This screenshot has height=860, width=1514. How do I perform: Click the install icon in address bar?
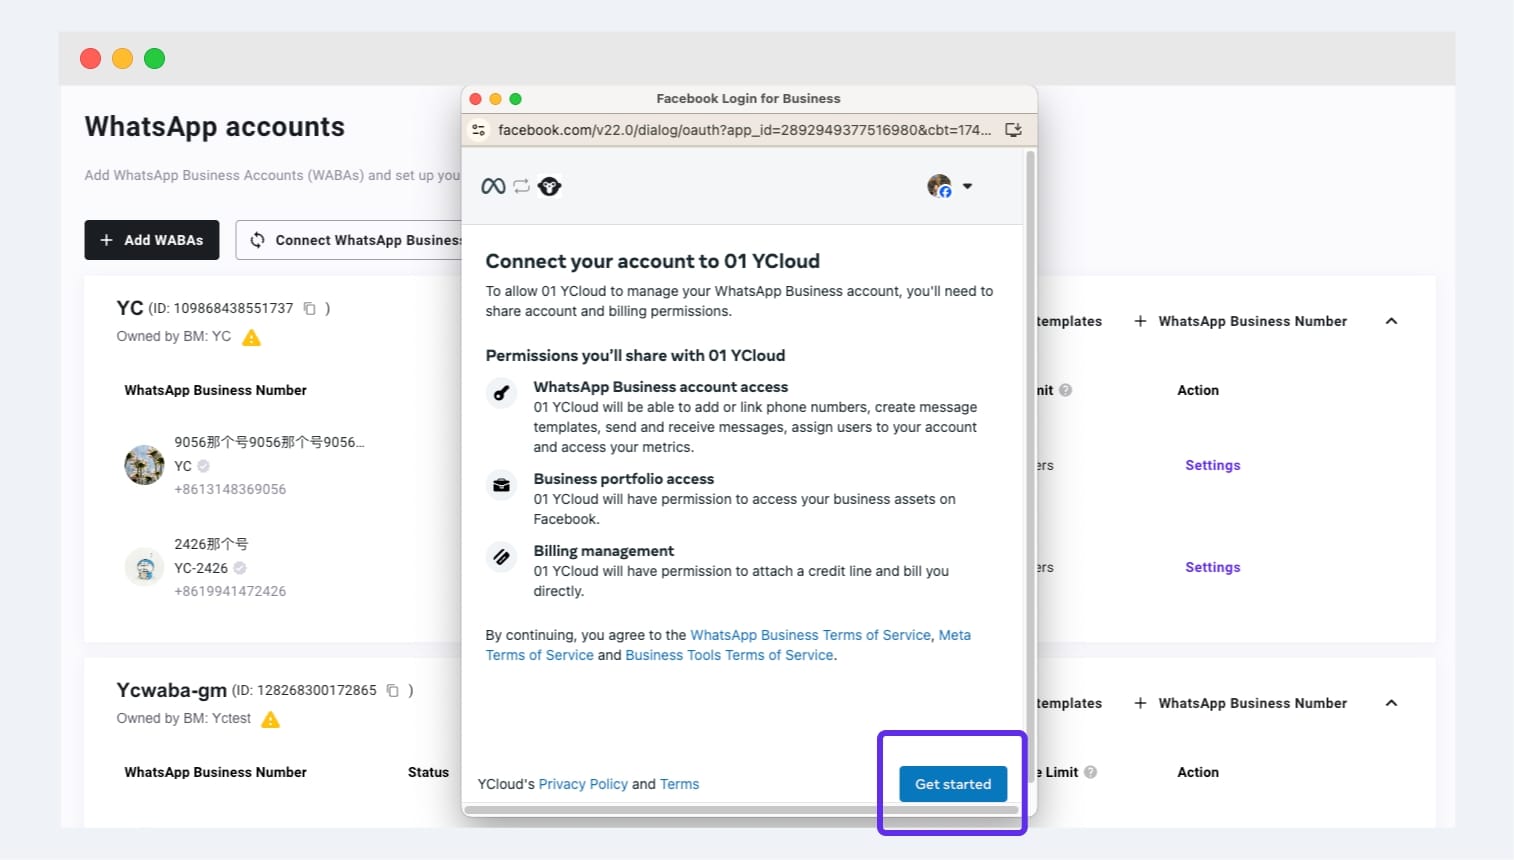1013,130
